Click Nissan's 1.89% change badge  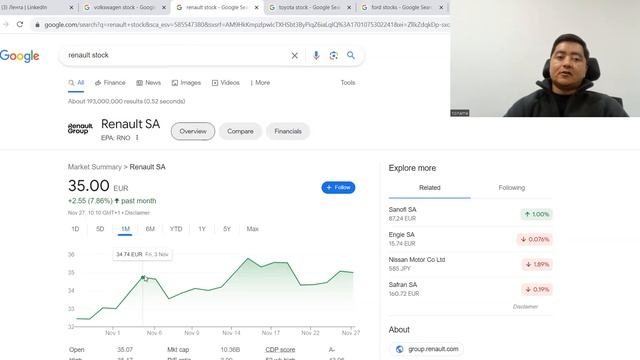pyautogui.click(x=537, y=264)
